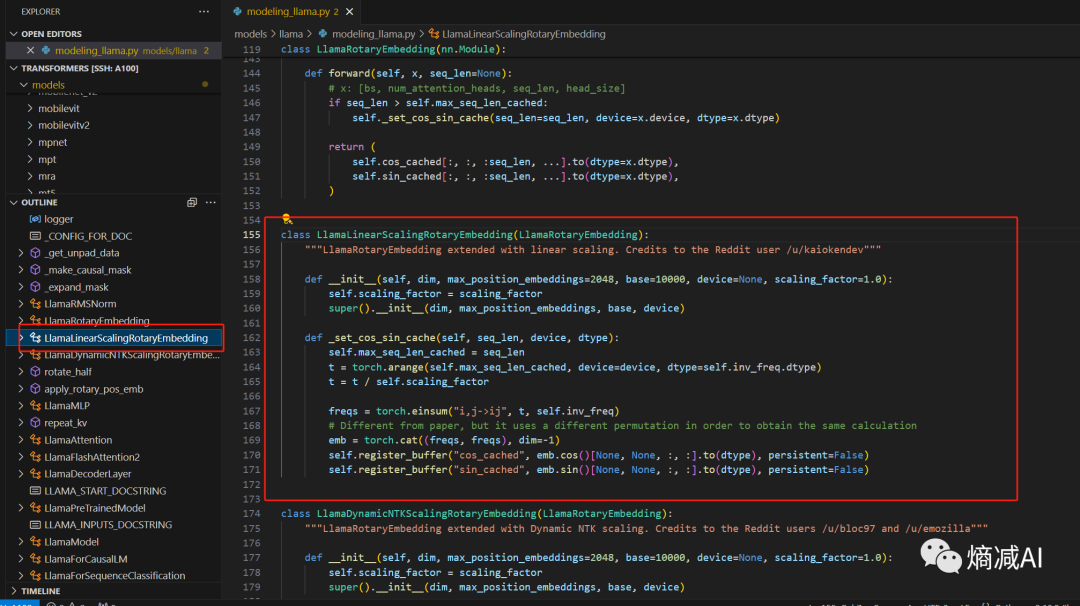Select apply_rotary_pos_emb in outline
1080x606 pixels.
point(94,389)
